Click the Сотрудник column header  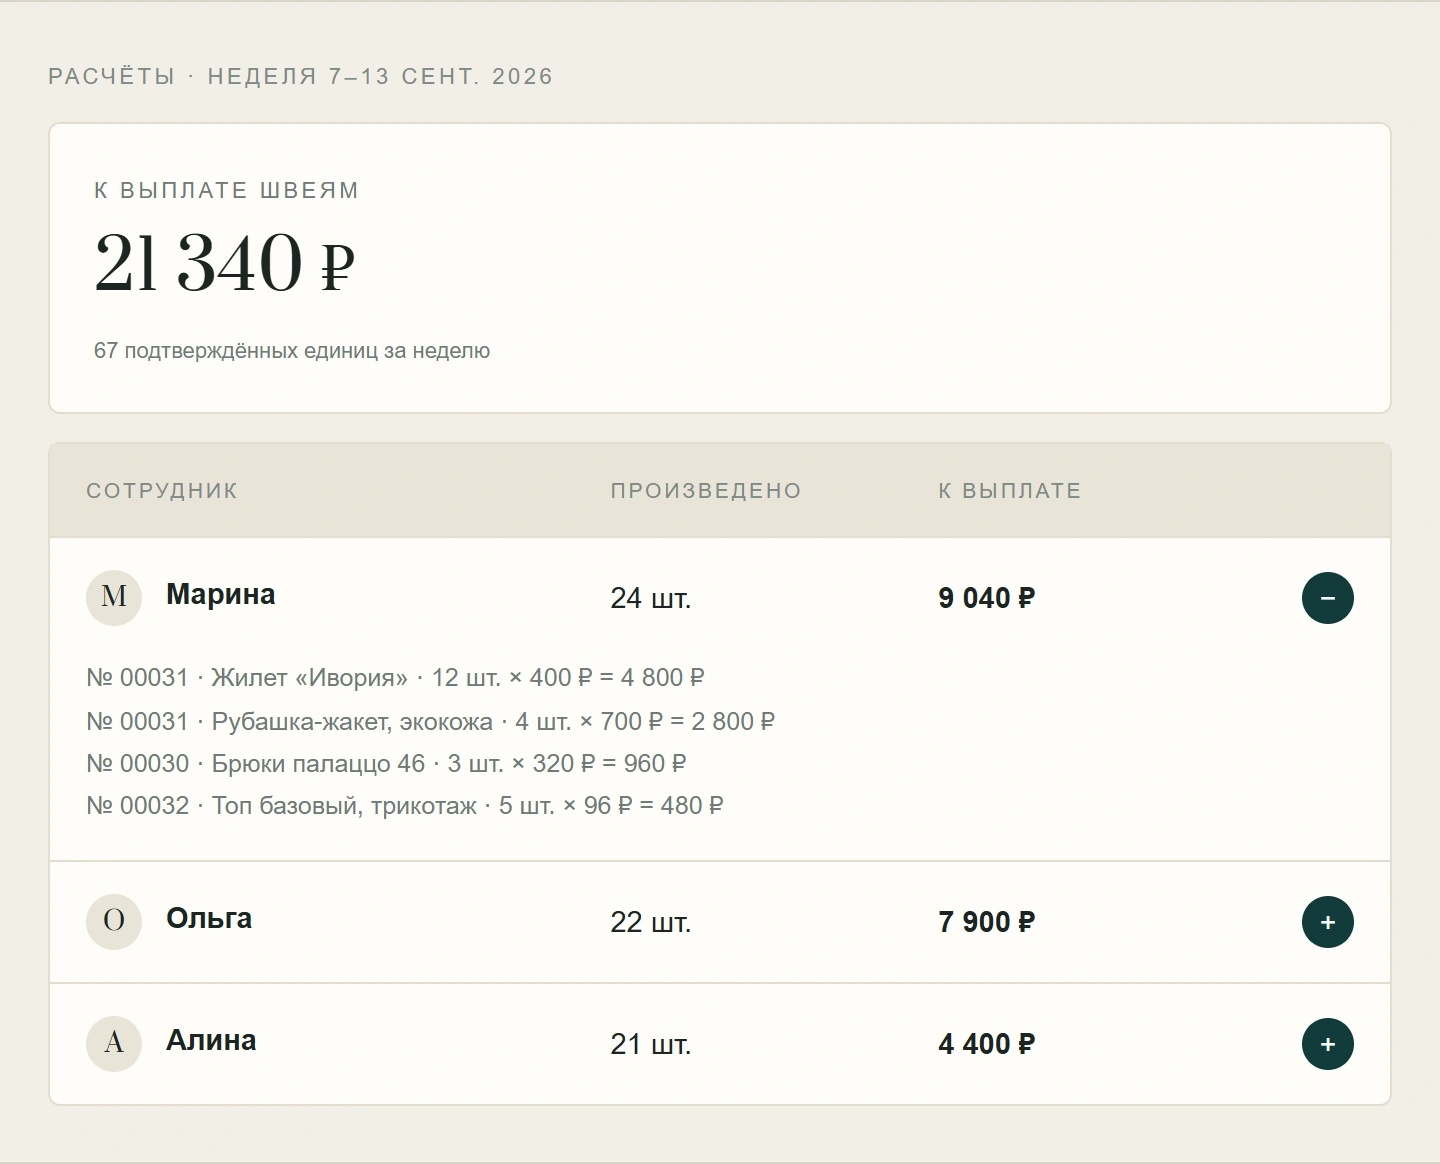[x=162, y=491]
